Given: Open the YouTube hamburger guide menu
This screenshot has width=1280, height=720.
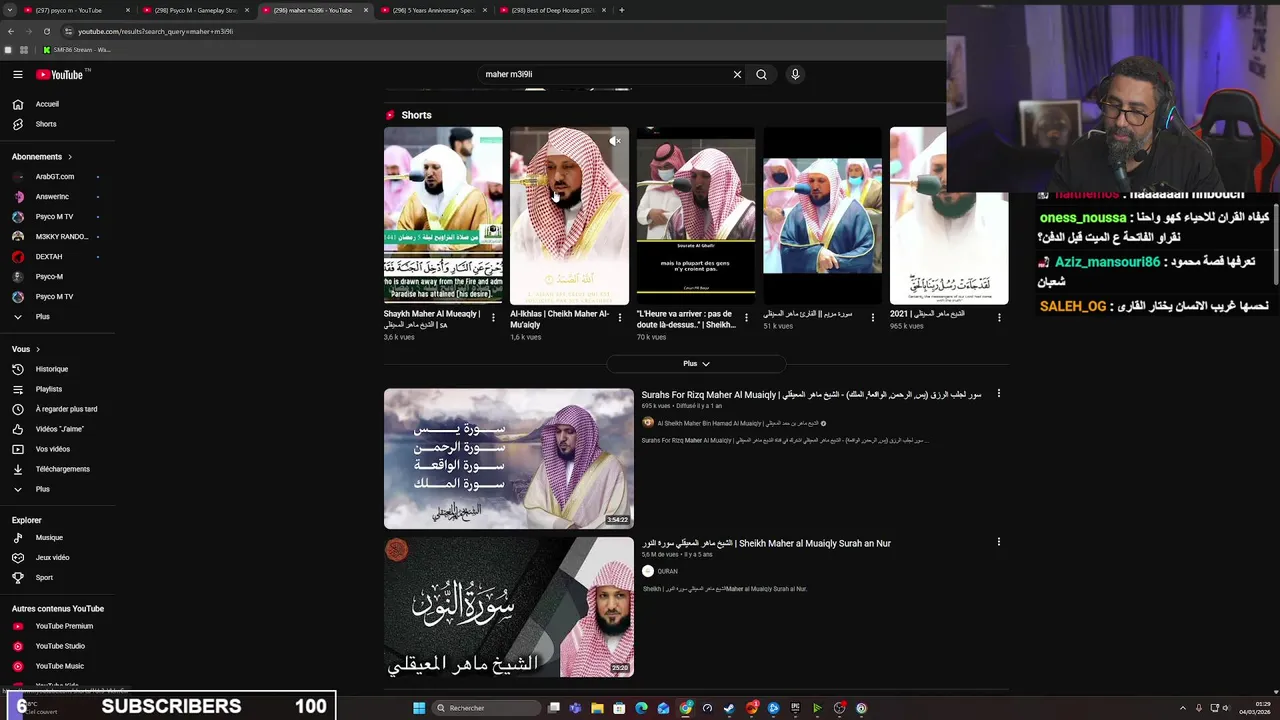Looking at the screenshot, I should [18, 74].
